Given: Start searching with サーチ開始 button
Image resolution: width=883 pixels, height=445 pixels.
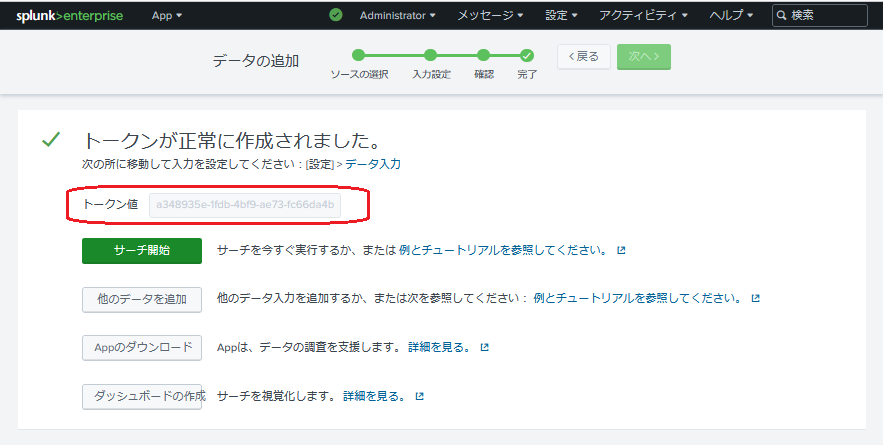Looking at the screenshot, I should click(x=142, y=251).
